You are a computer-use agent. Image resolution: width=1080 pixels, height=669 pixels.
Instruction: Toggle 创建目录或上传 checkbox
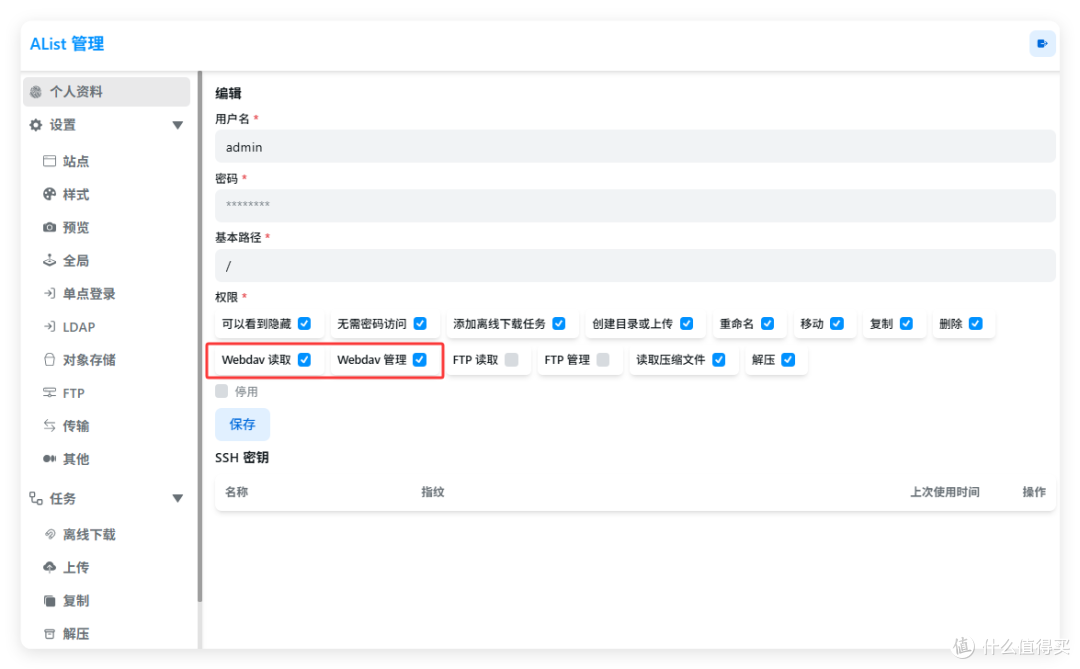(686, 323)
